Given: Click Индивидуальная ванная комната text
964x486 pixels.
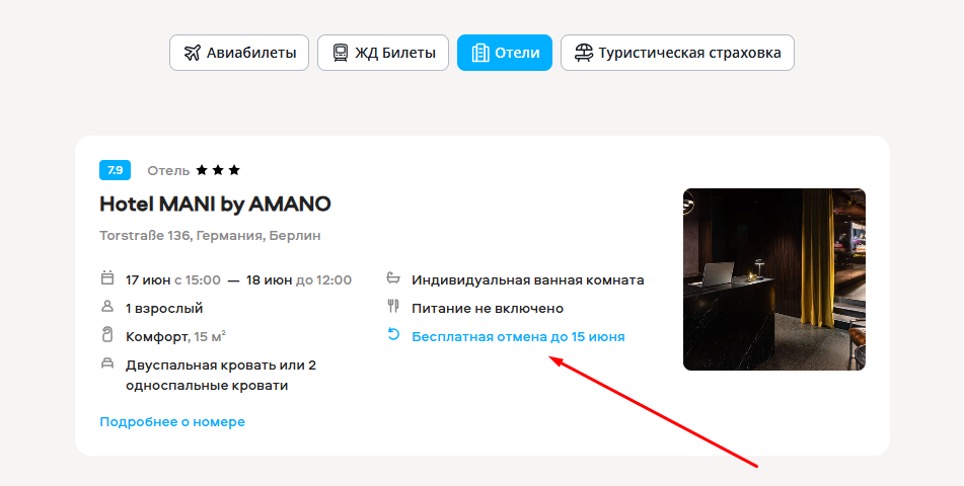Looking at the screenshot, I should (528, 280).
